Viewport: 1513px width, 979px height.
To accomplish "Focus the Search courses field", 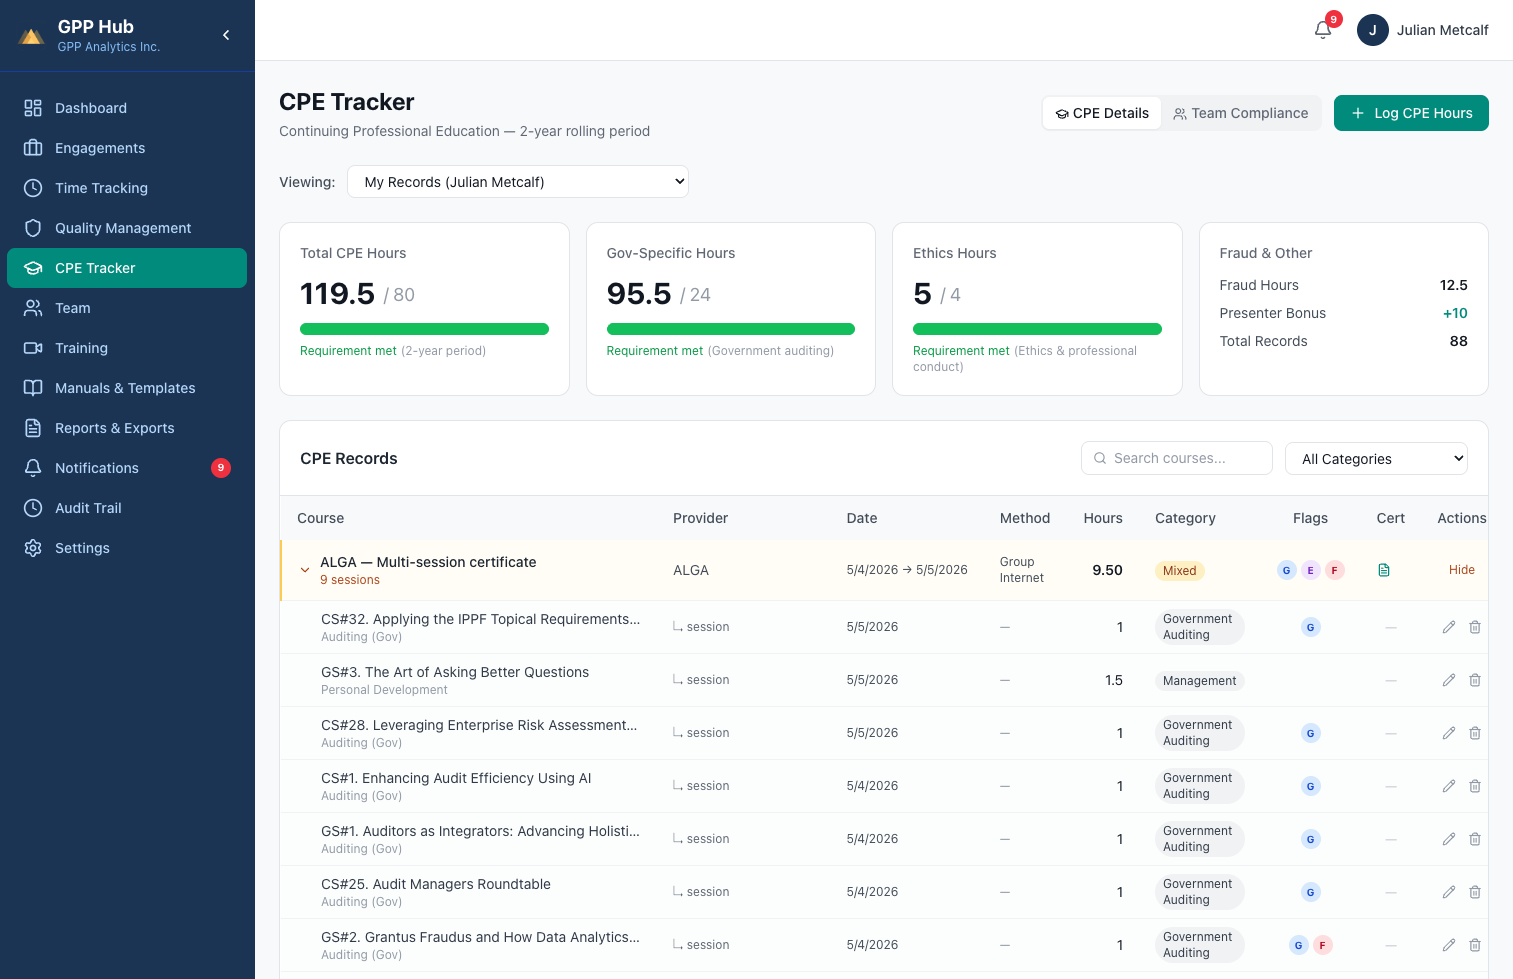I will pyautogui.click(x=1177, y=458).
